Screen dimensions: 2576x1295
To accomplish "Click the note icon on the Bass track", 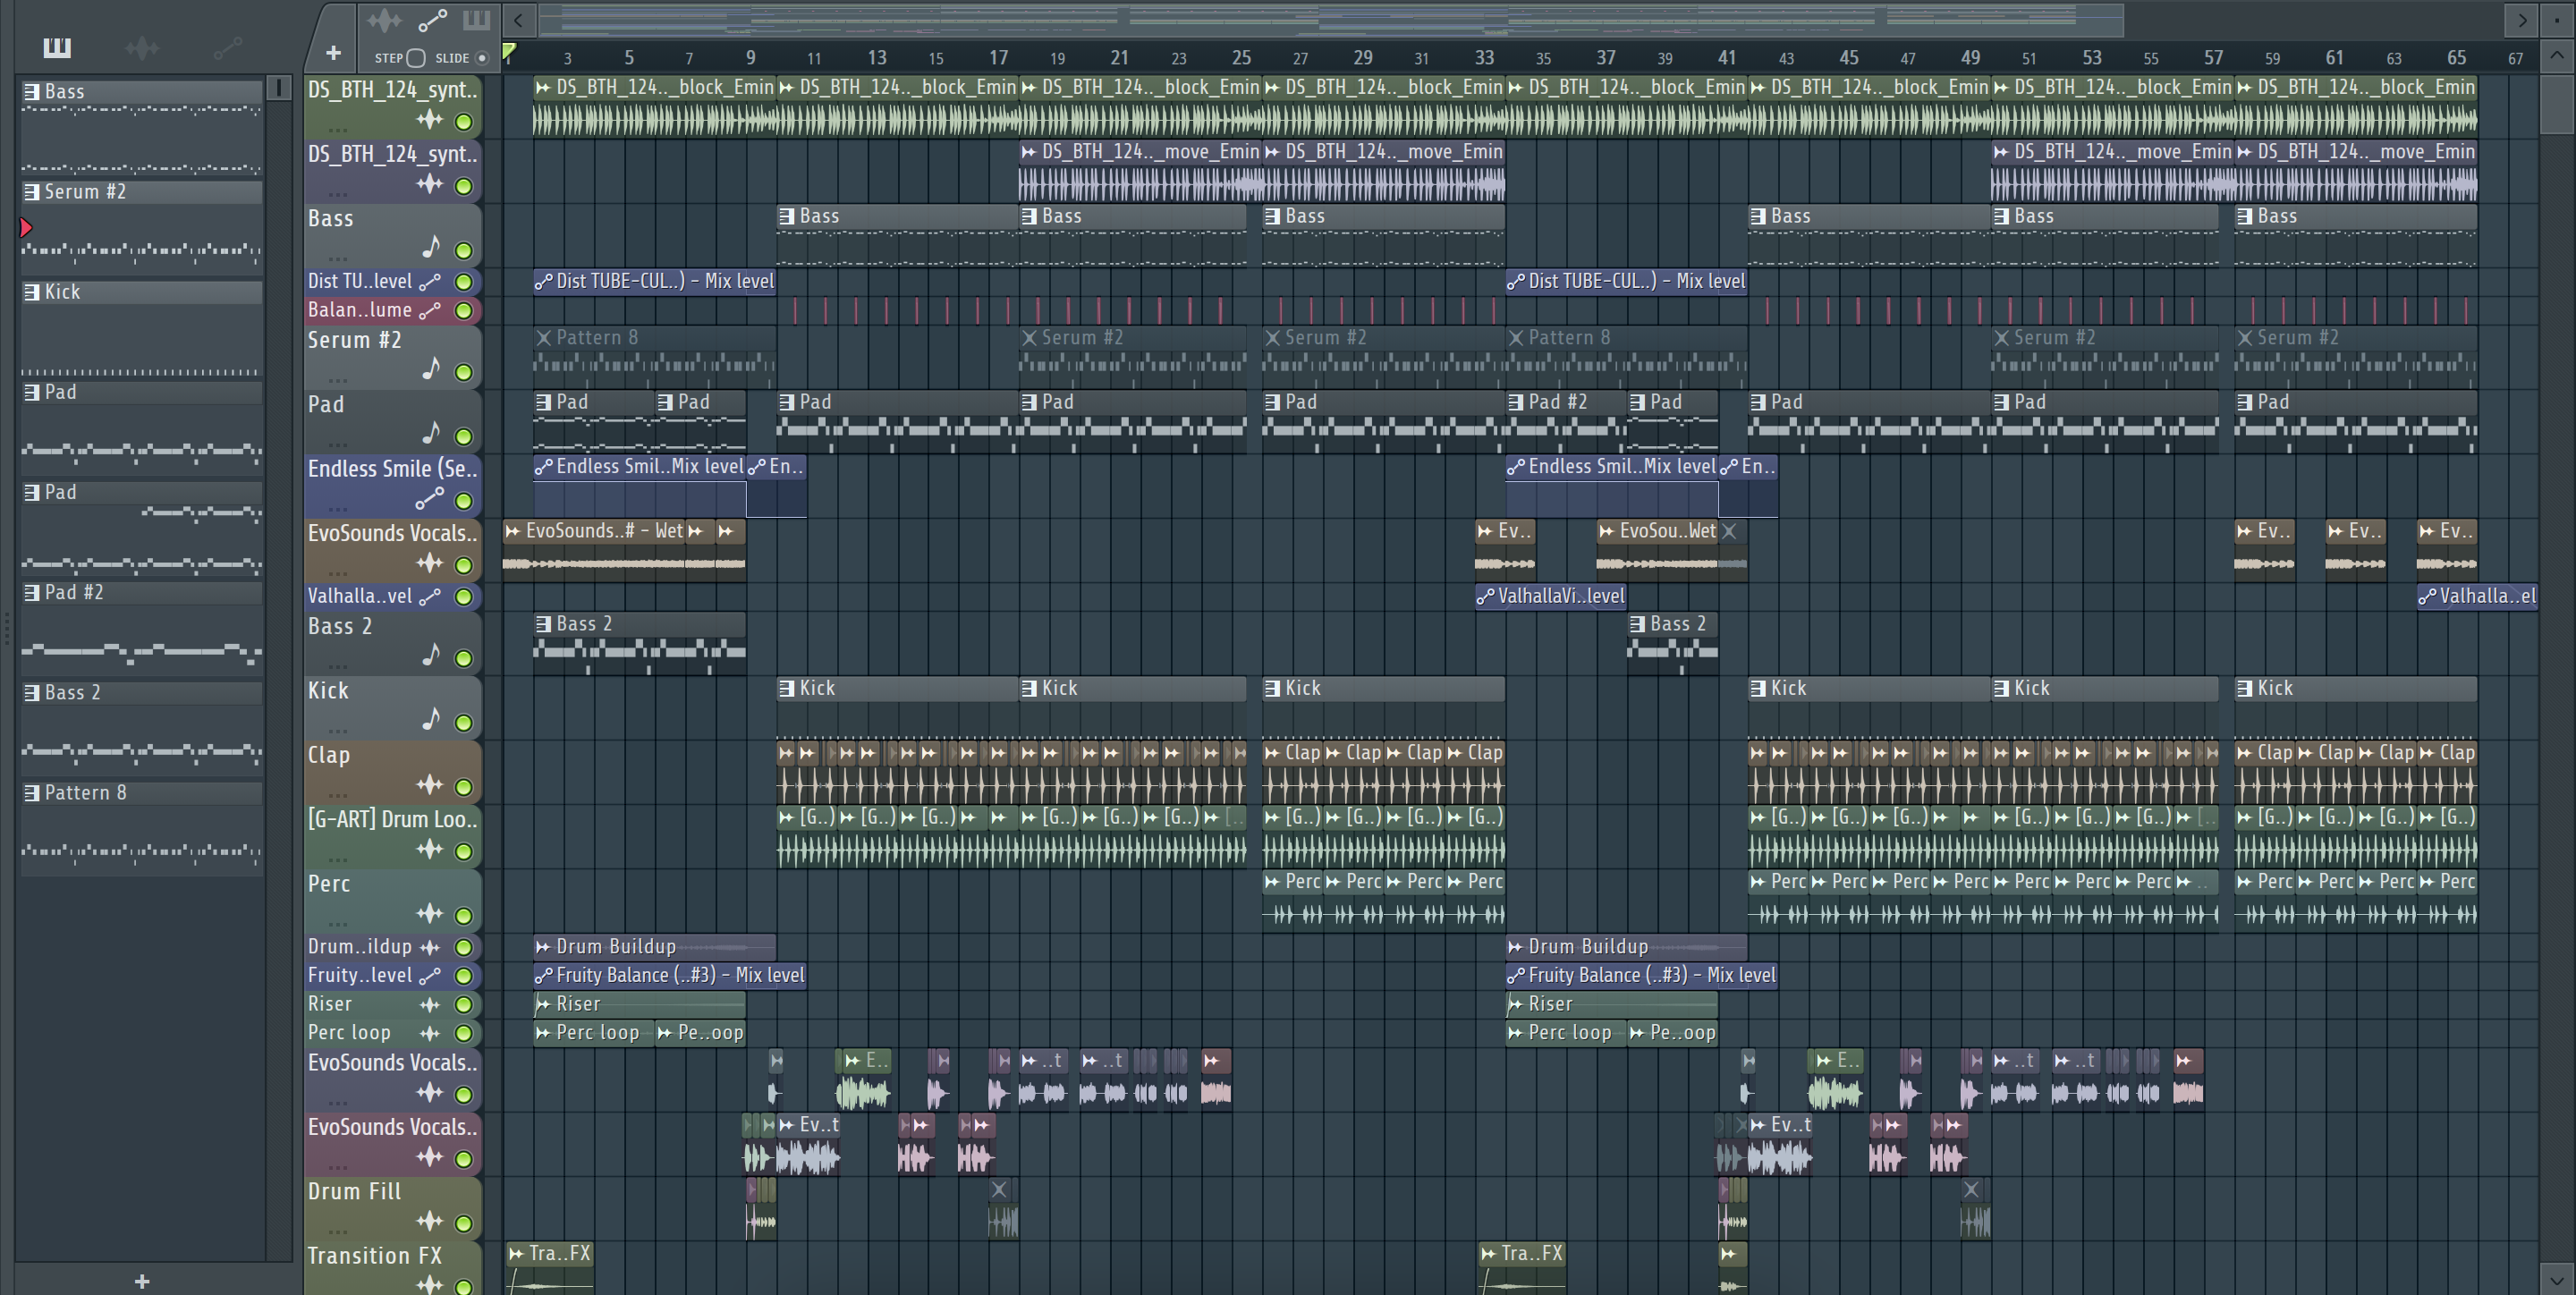I will pyautogui.click(x=430, y=247).
